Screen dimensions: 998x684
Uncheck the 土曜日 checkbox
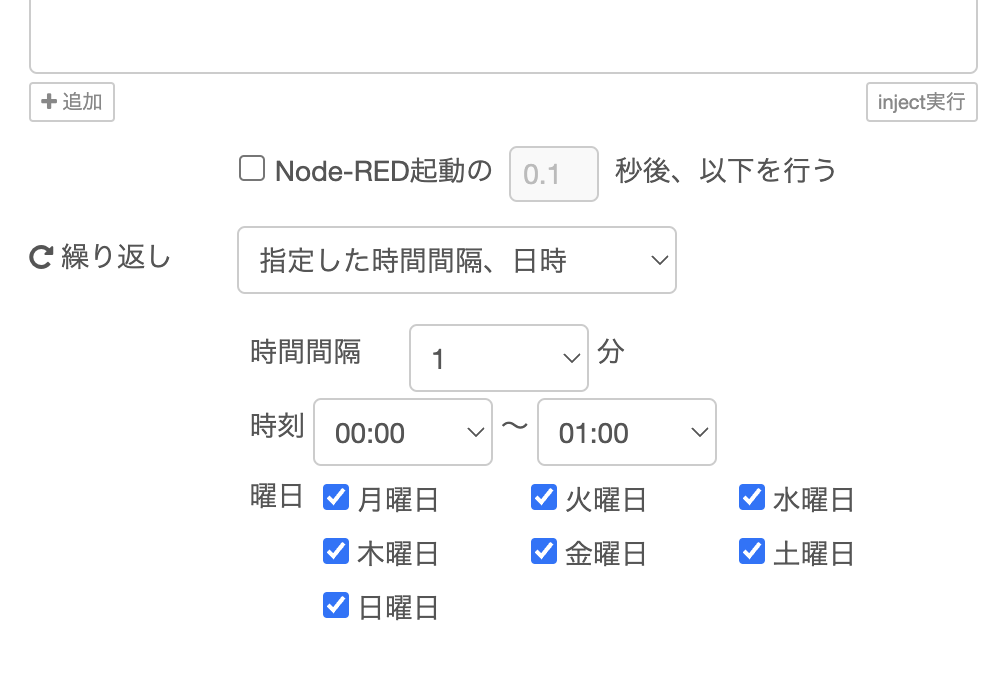752,551
